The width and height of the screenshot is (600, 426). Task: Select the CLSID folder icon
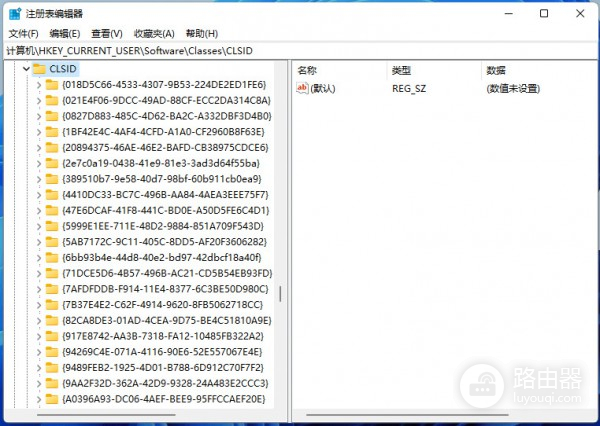point(39,69)
